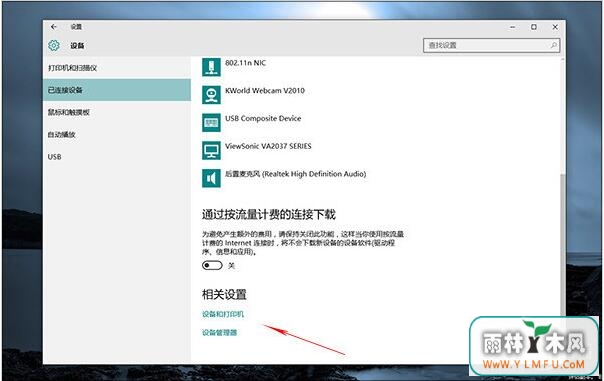
Task: Click the KWorld Webcam V2010 icon
Action: pyautogui.click(x=211, y=95)
